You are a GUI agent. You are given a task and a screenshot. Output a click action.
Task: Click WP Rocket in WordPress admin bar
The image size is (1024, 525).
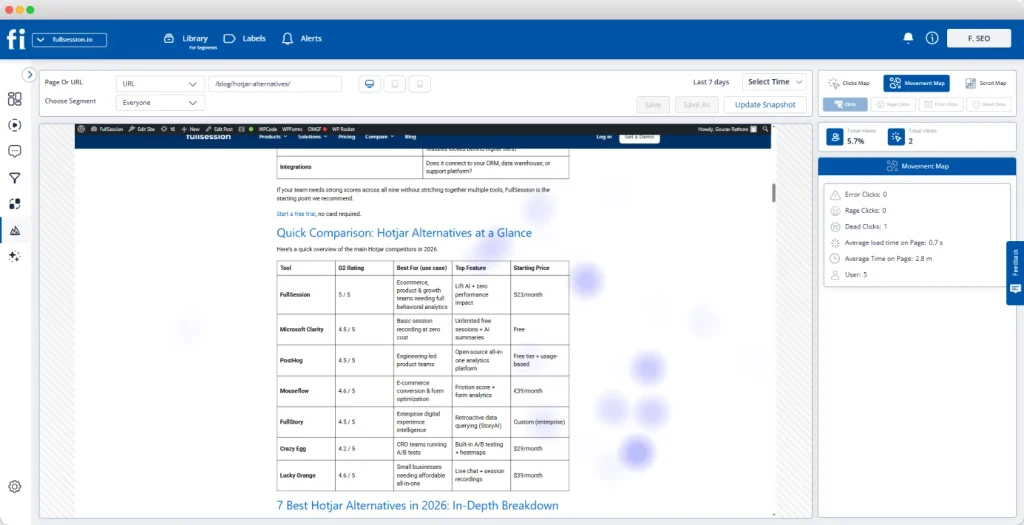click(344, 129)
